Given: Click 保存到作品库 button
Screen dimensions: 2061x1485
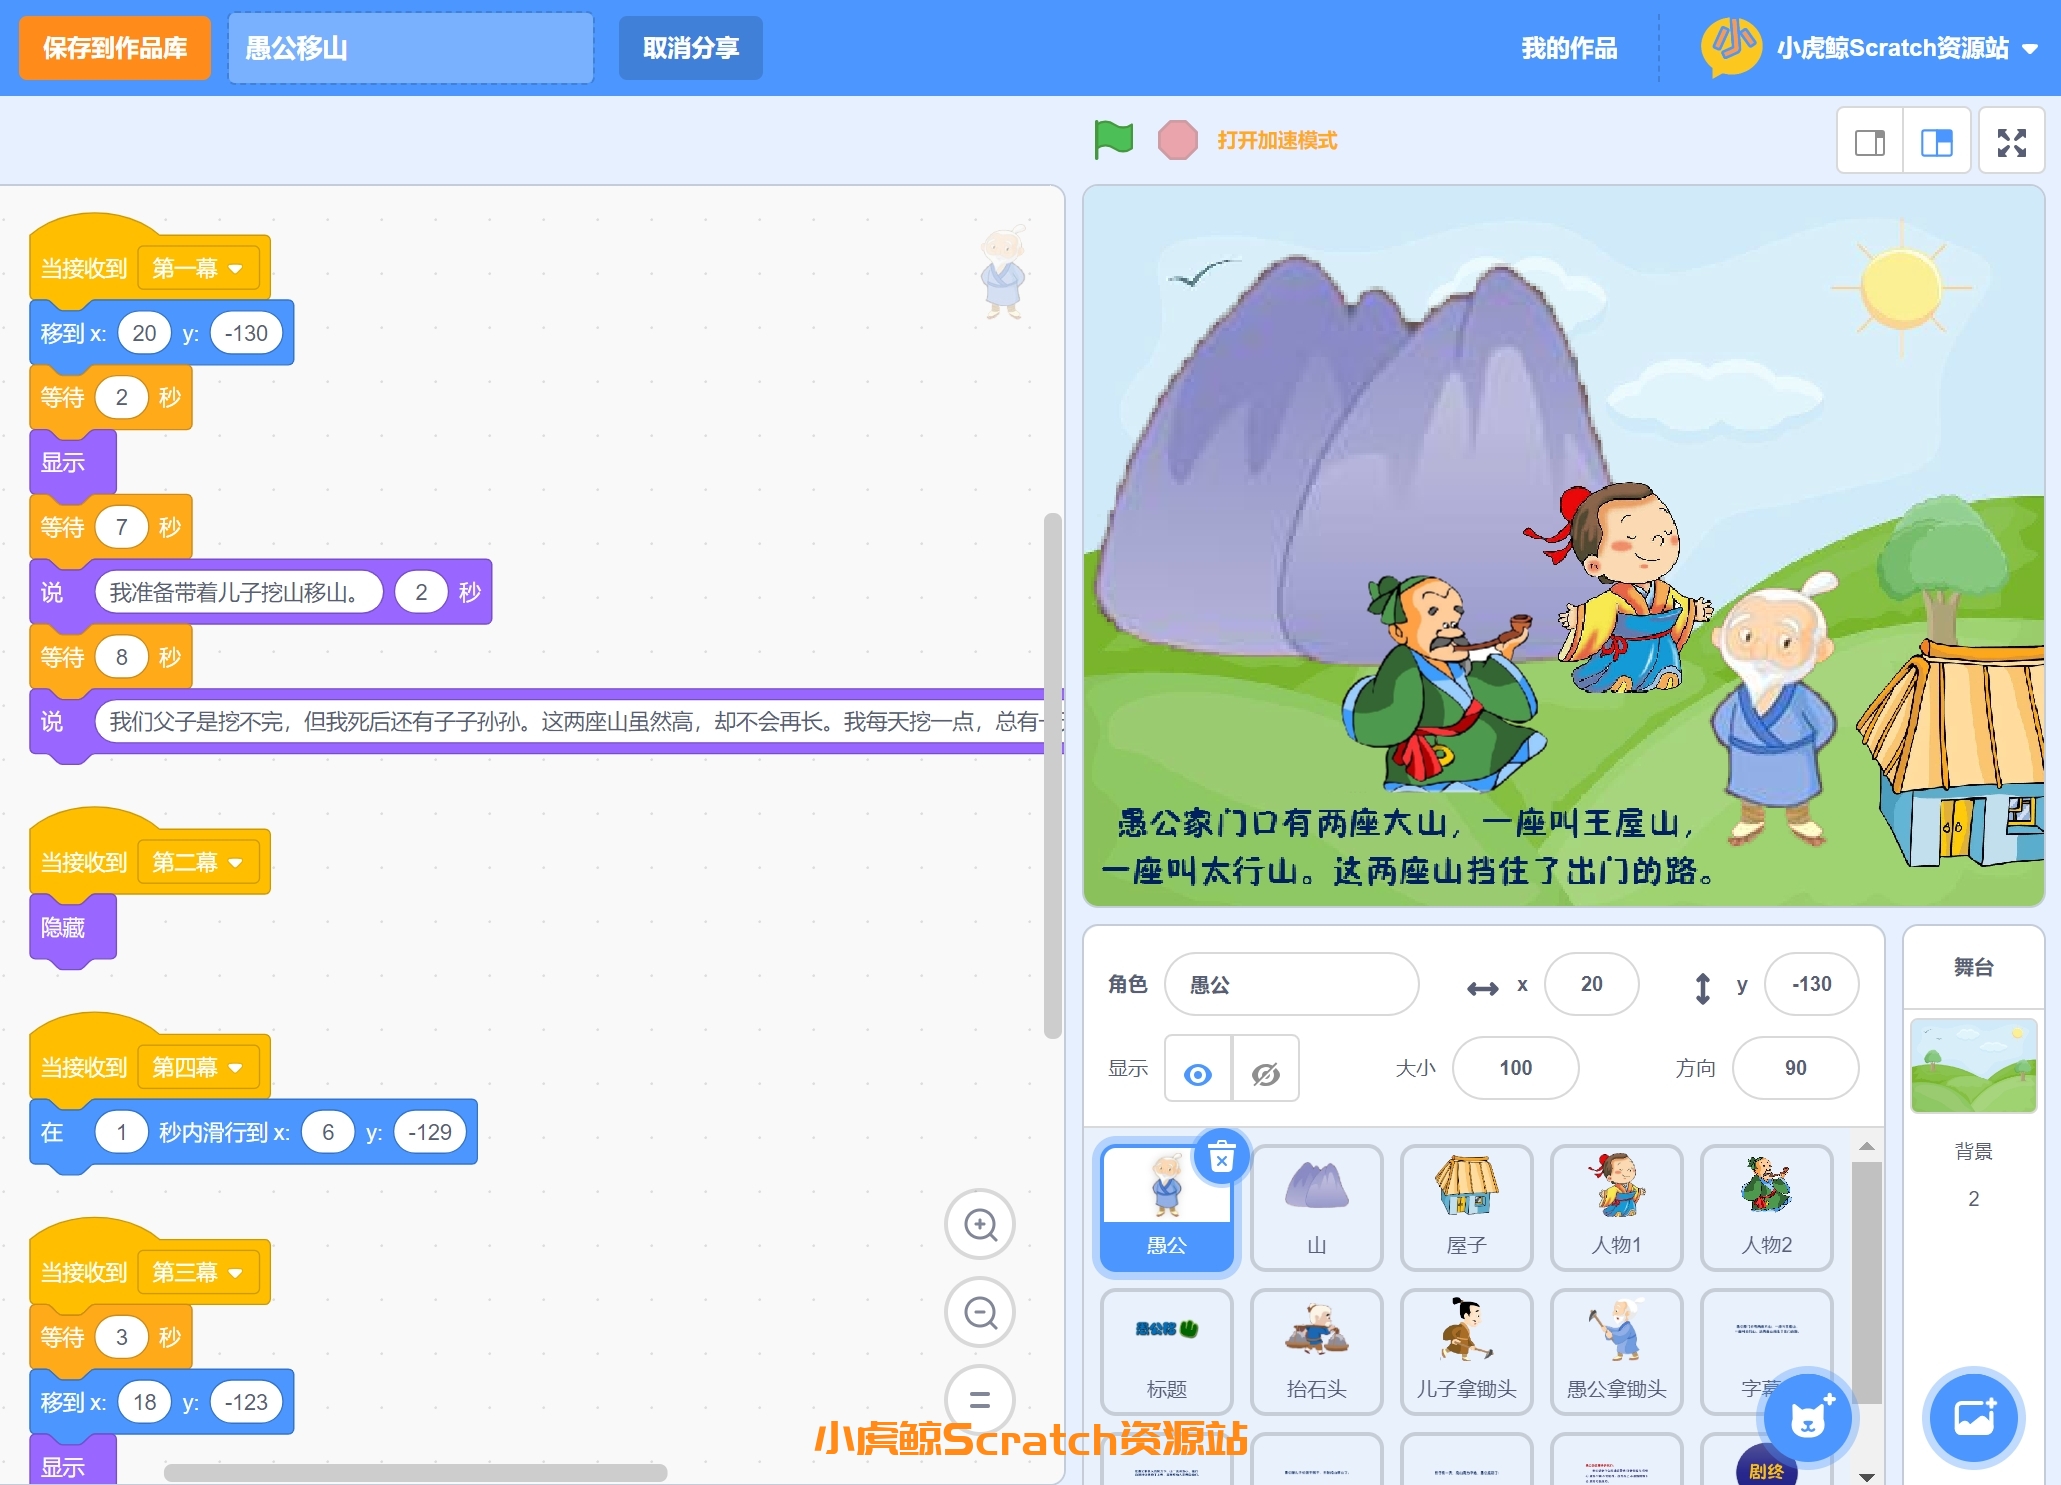Looking at the screenshot, I should tap(115, 48).
